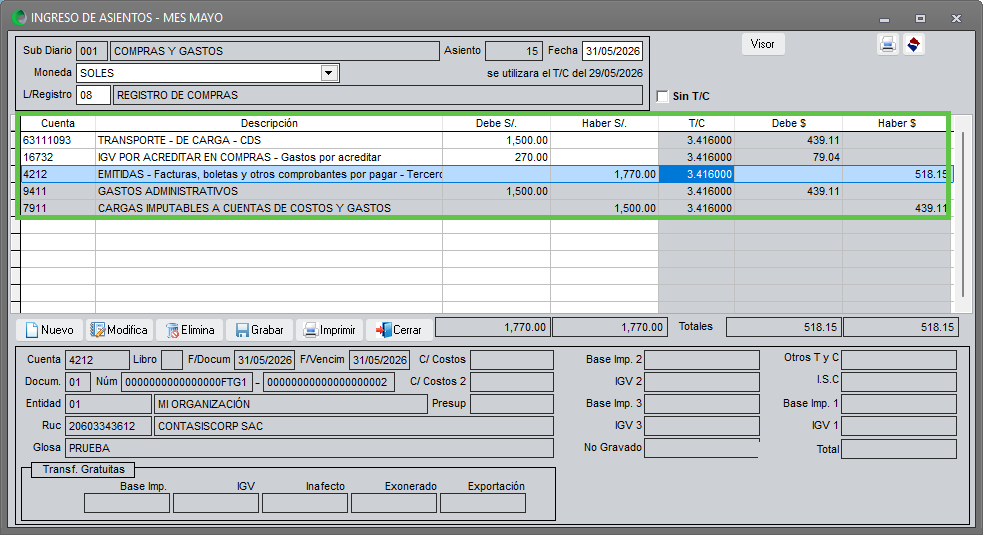
Task: Click the vertical scrollbar of the entries grid
Action: 963,213
